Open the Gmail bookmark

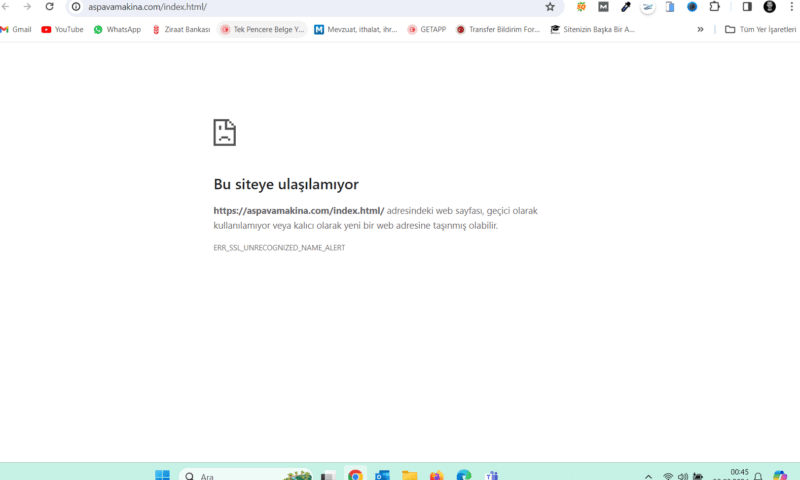16,30
